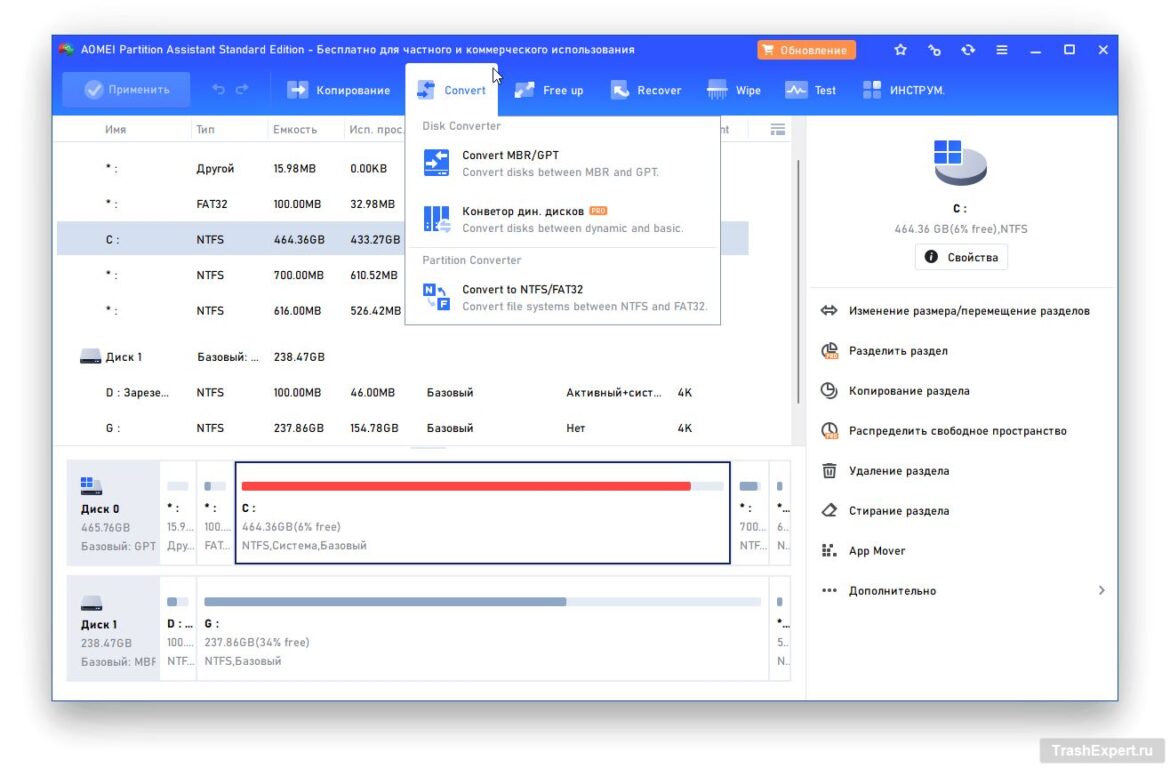Open Свойства for drive C:
Screen dimensions: 1170x768
[x=960, y=256]
